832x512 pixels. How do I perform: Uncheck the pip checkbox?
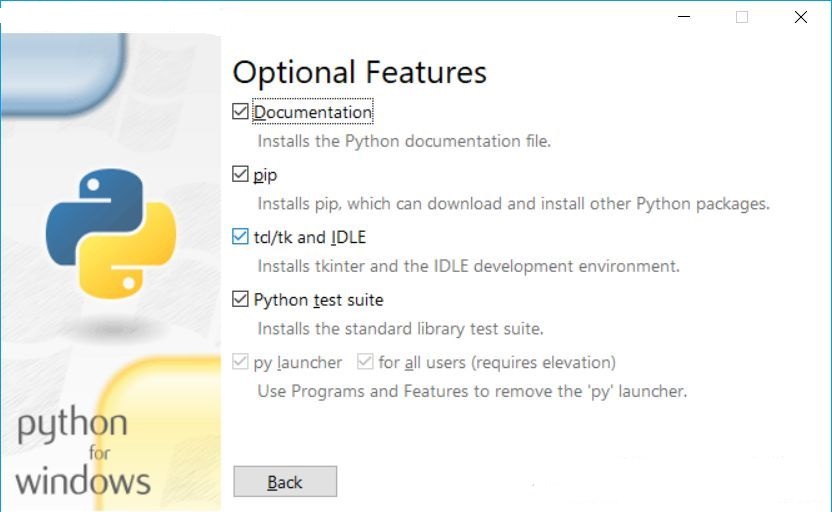tap(240, 174)
